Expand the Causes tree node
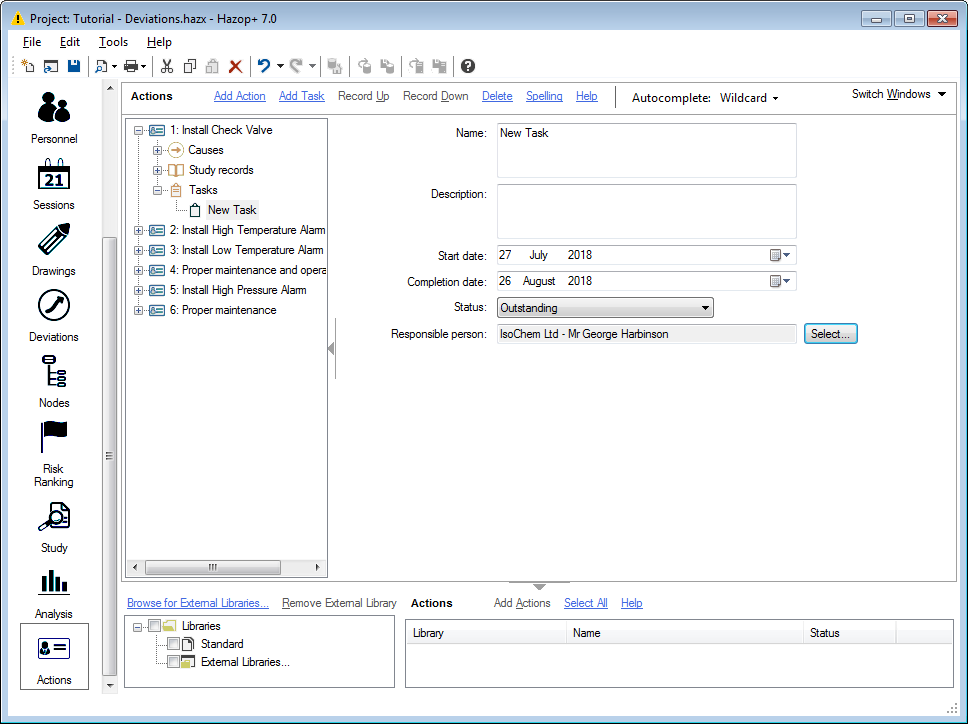The image size is (968, 724). pyautogui.click(x=157, y=150)
